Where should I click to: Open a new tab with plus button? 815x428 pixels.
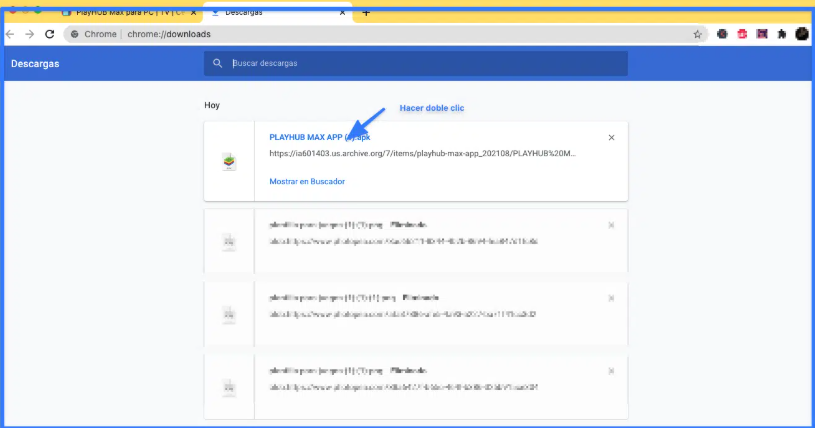366,13
